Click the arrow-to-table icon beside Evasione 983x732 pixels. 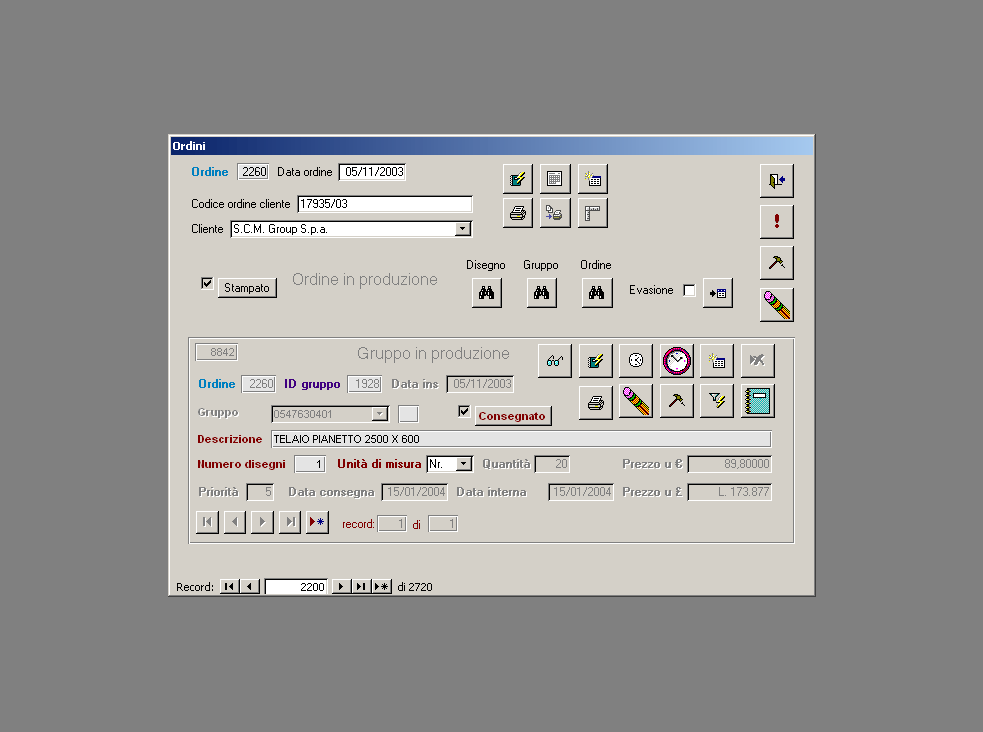(x=718, y=293)
